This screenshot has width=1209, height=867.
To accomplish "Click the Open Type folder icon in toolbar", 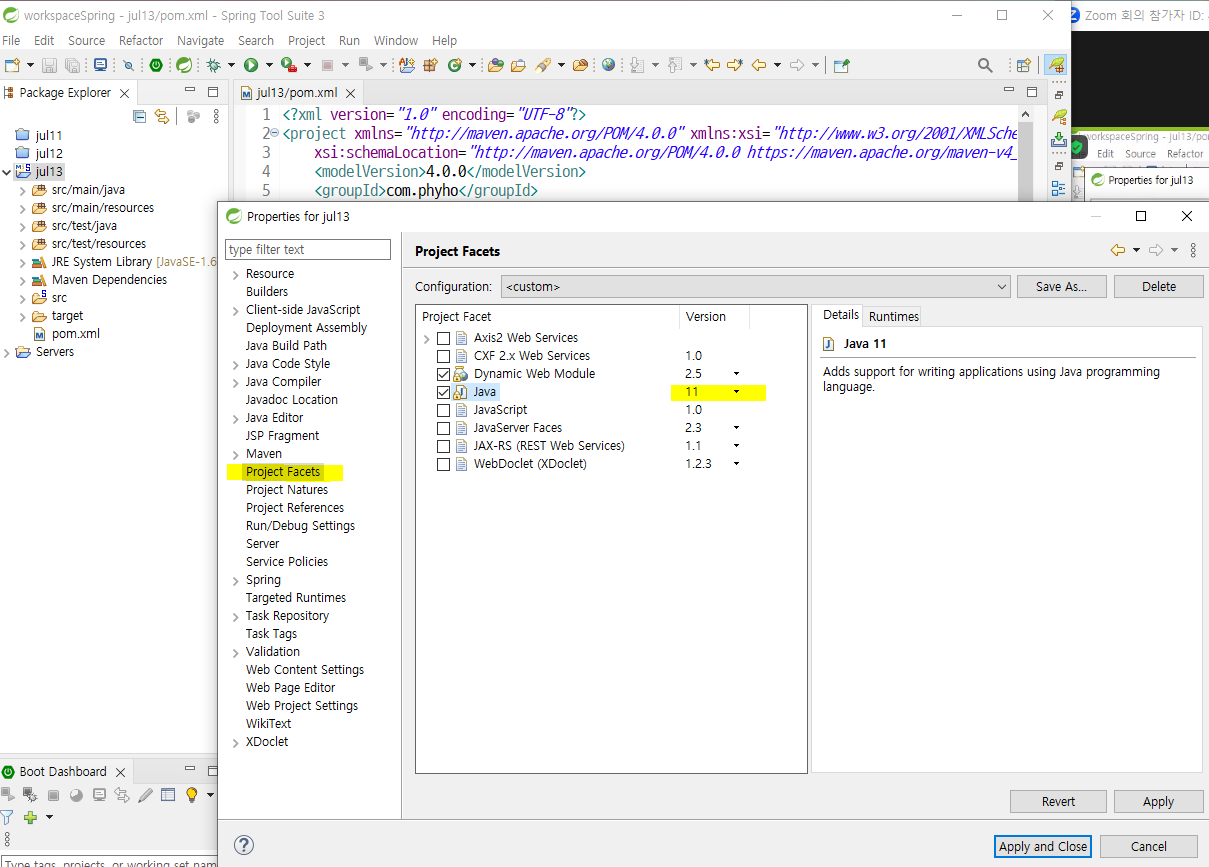I will click(495, 65).
